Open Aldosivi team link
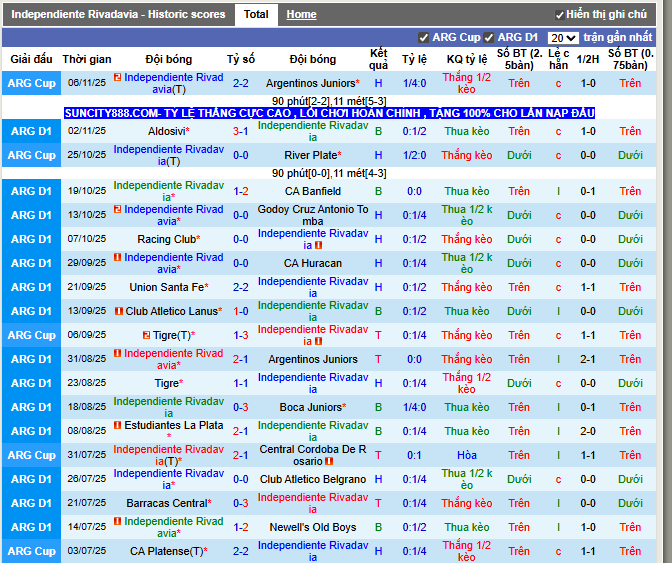The image size is (672, 563). click(x=168, y=131)
